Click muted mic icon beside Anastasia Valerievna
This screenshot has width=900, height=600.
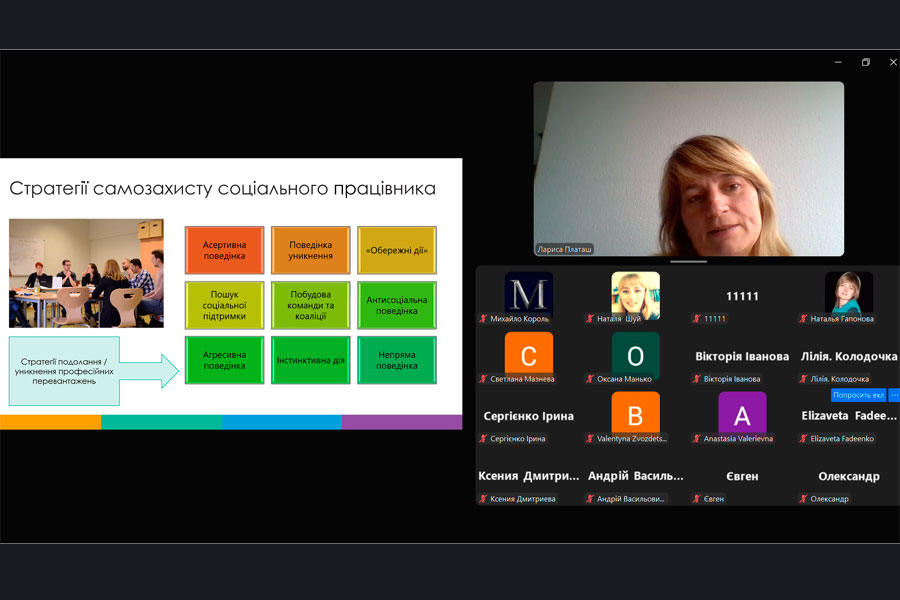tap(697, 439)
